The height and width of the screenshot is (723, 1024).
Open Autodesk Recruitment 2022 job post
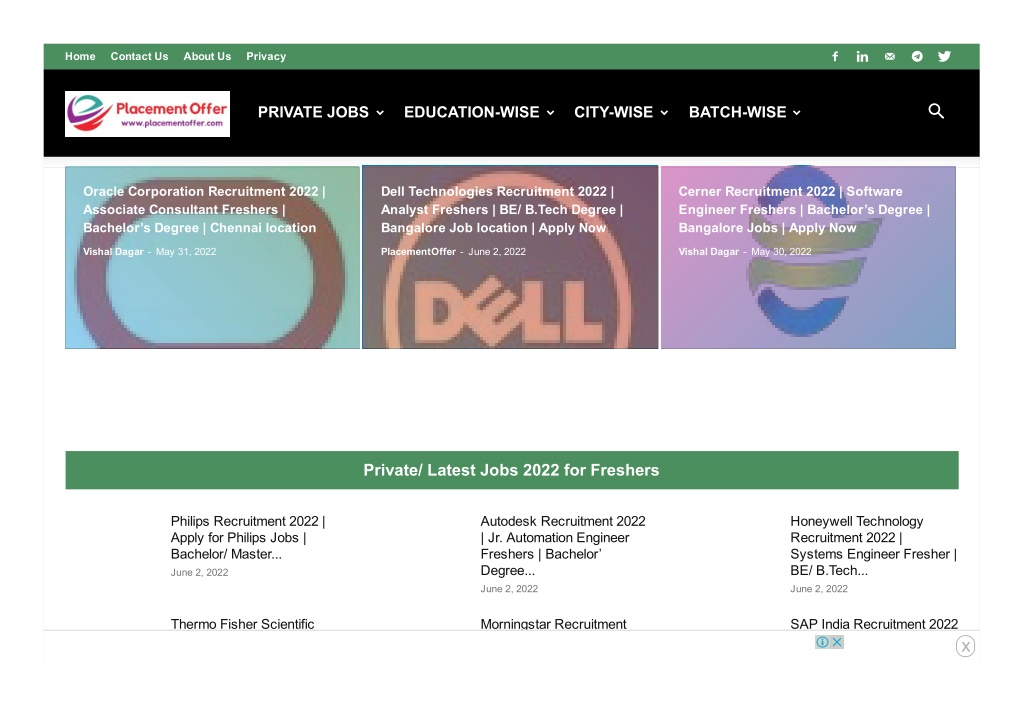(562, 546)
